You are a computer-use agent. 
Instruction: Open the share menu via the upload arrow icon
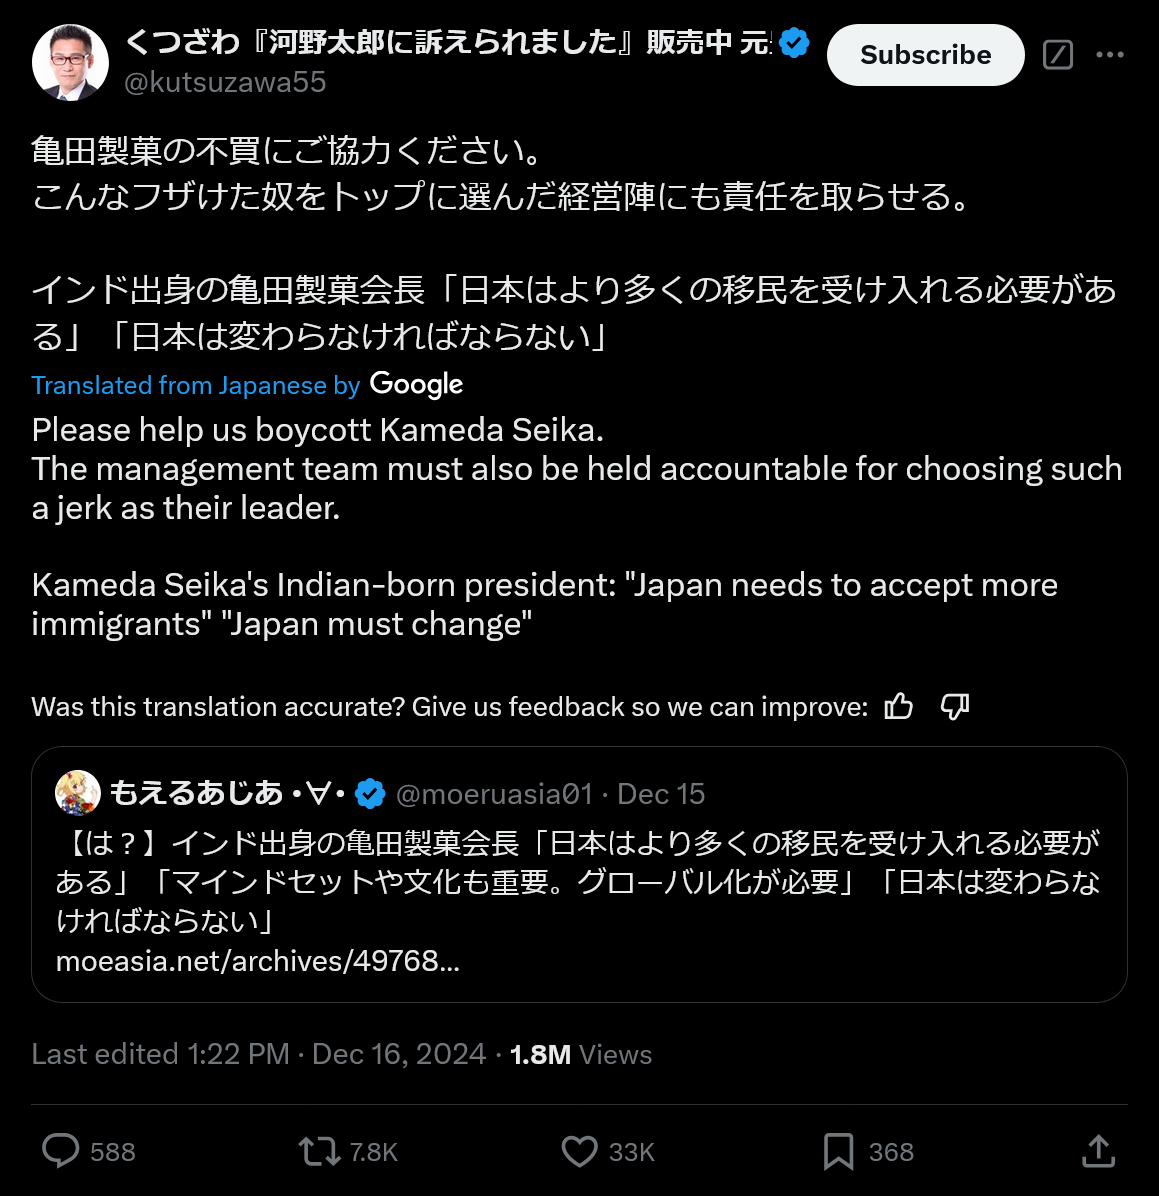point(1098,1150)
